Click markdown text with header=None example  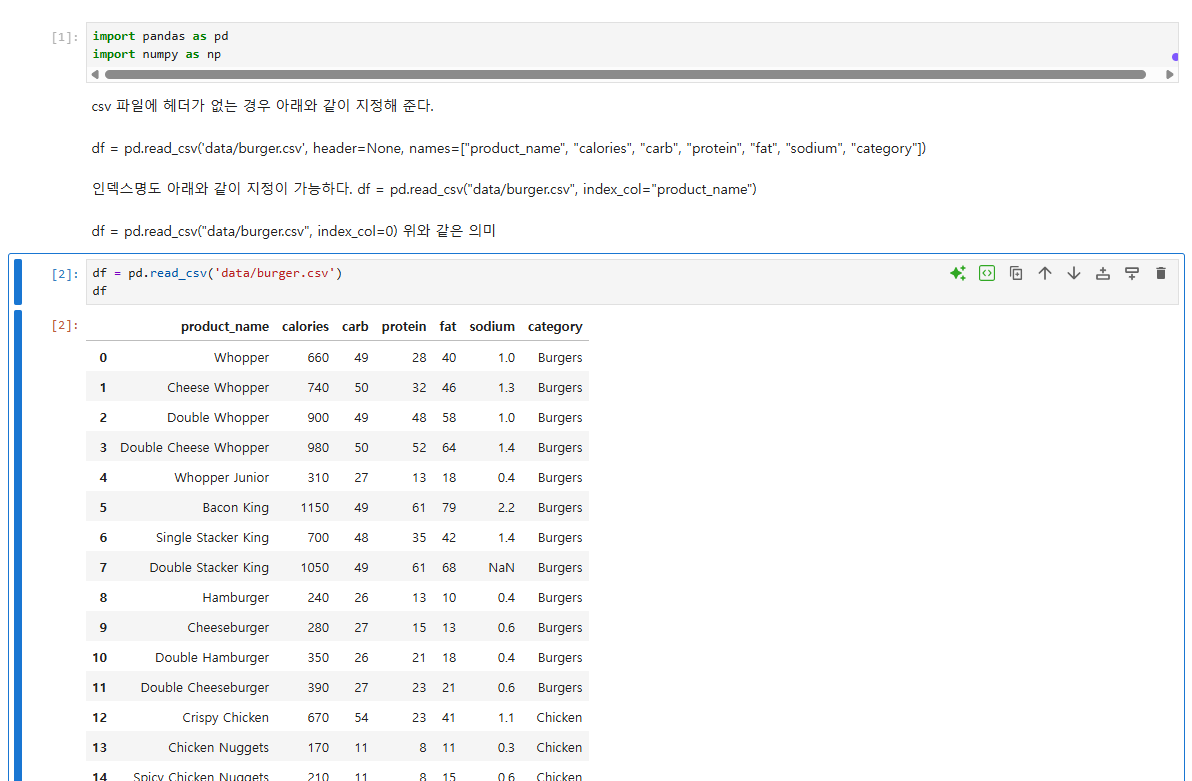[509, 148]
